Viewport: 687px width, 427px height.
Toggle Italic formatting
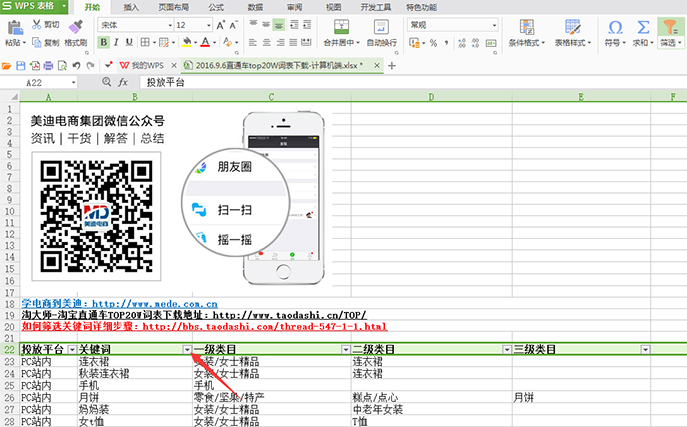116,42
